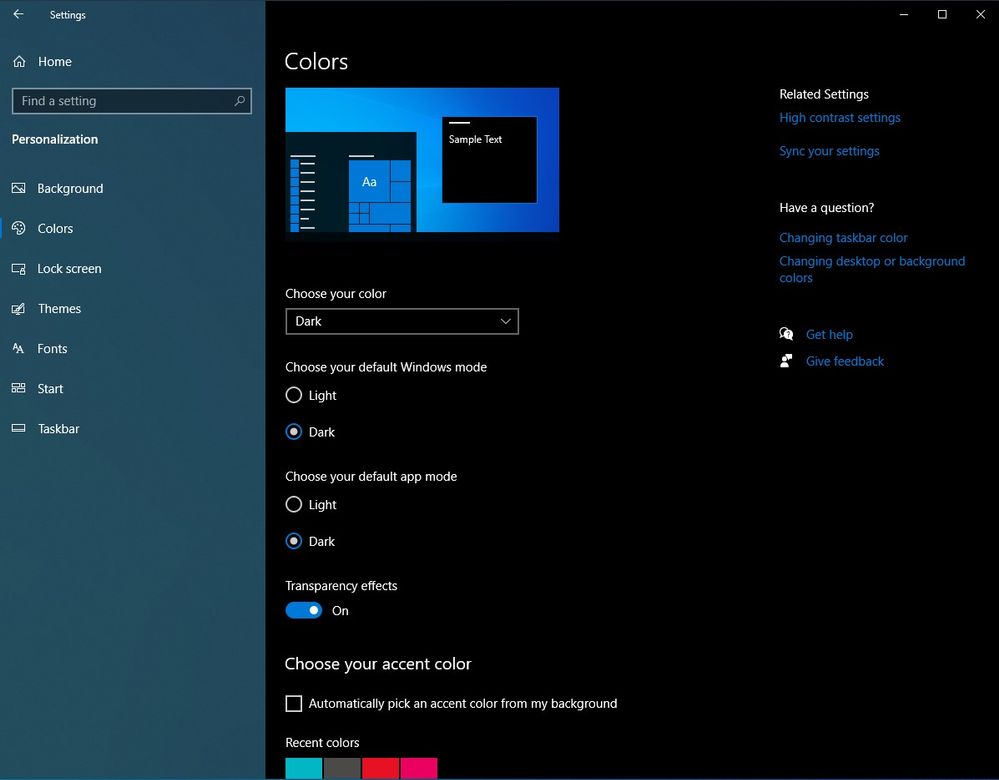Go back with the Settings back arrow

(18, 14)
